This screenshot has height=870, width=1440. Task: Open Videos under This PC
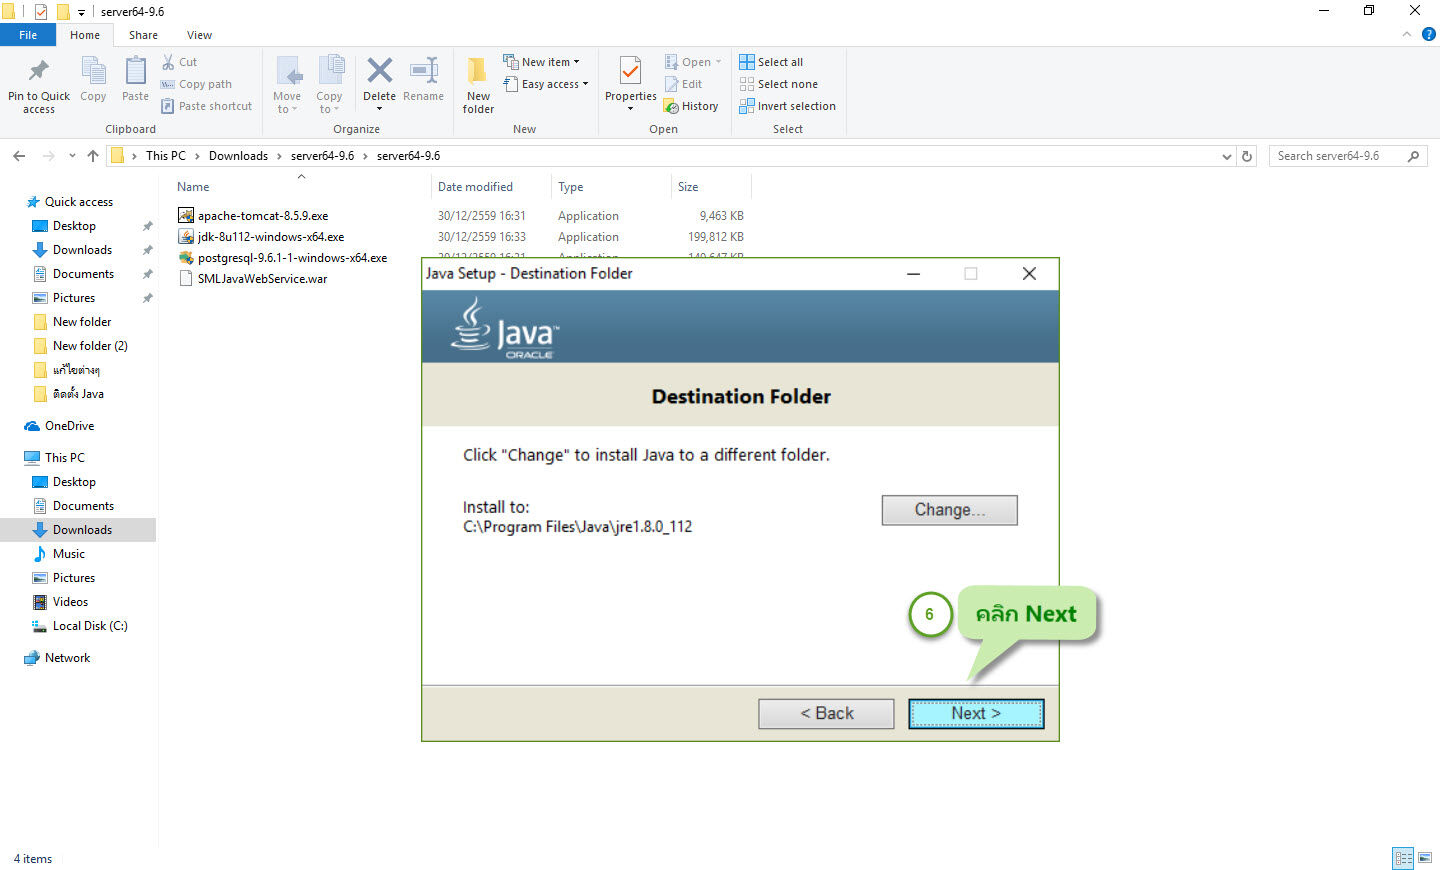70,602
